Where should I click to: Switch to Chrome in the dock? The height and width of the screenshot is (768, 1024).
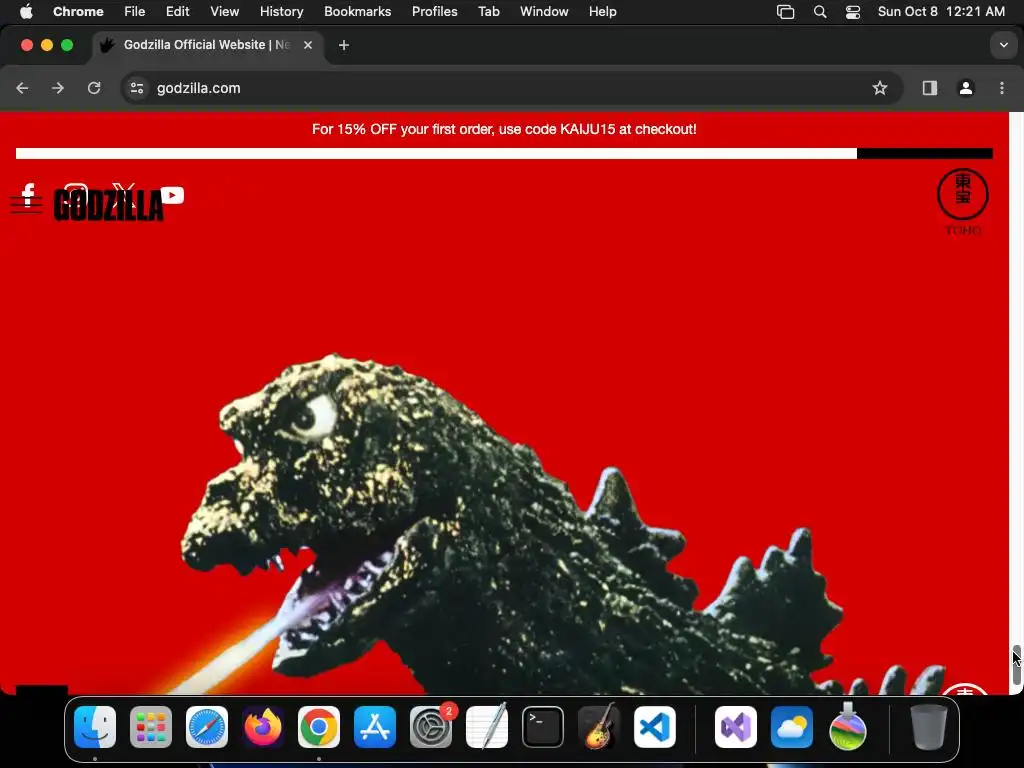(x=319, y=727)
